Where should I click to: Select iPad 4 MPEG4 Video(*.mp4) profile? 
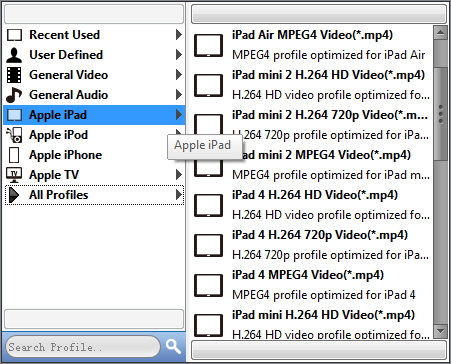point(312,285)
